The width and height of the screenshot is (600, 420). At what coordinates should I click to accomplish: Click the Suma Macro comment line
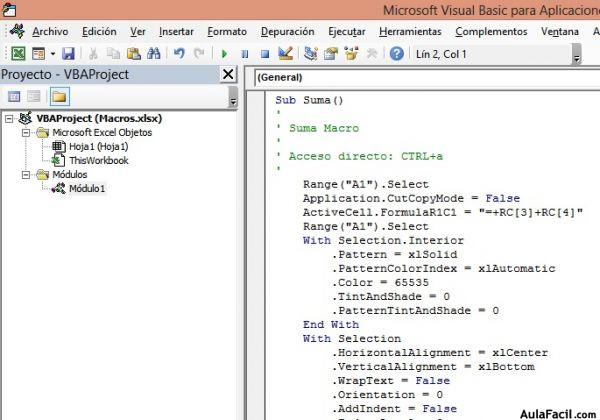(324, 128)
